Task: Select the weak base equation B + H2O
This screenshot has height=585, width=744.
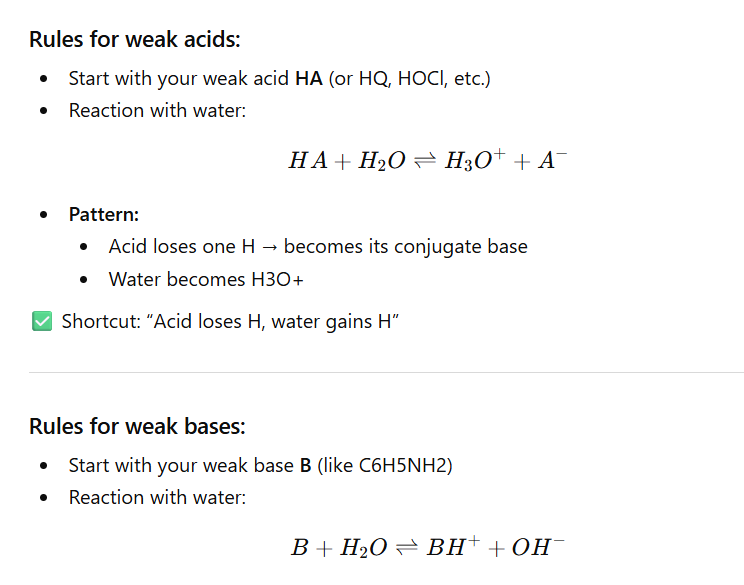Action: point(428,547)
